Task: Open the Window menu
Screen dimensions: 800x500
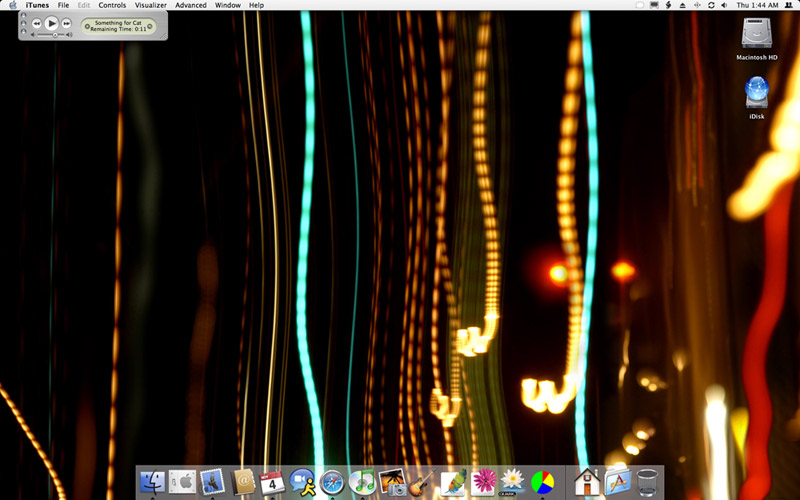Action: pyautogui.click(x=228, y=5)
